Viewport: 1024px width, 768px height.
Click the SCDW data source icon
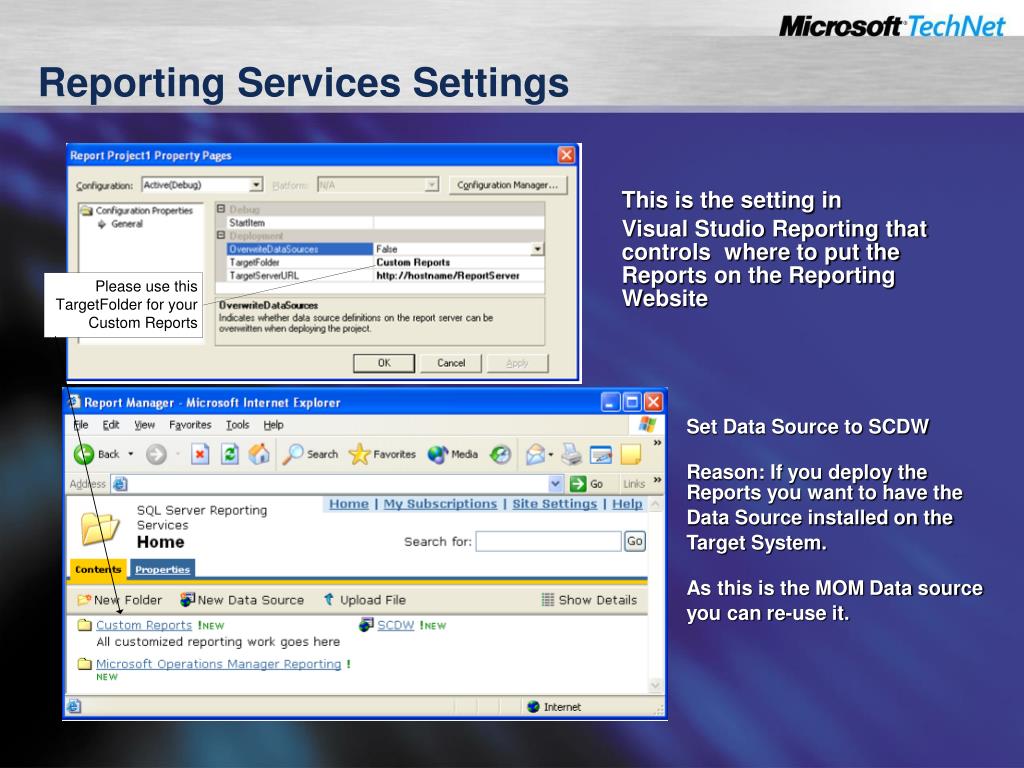click(366, 625)
